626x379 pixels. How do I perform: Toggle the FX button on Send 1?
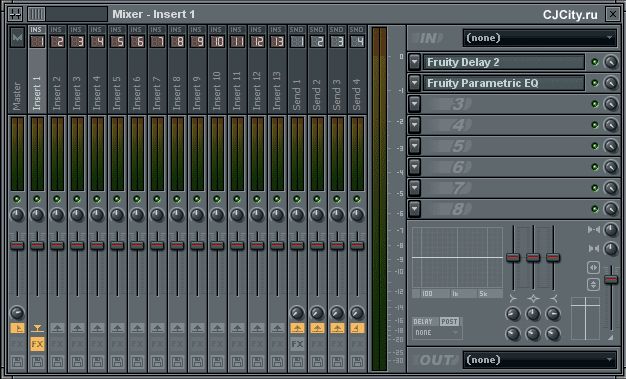tap(297, 344)
